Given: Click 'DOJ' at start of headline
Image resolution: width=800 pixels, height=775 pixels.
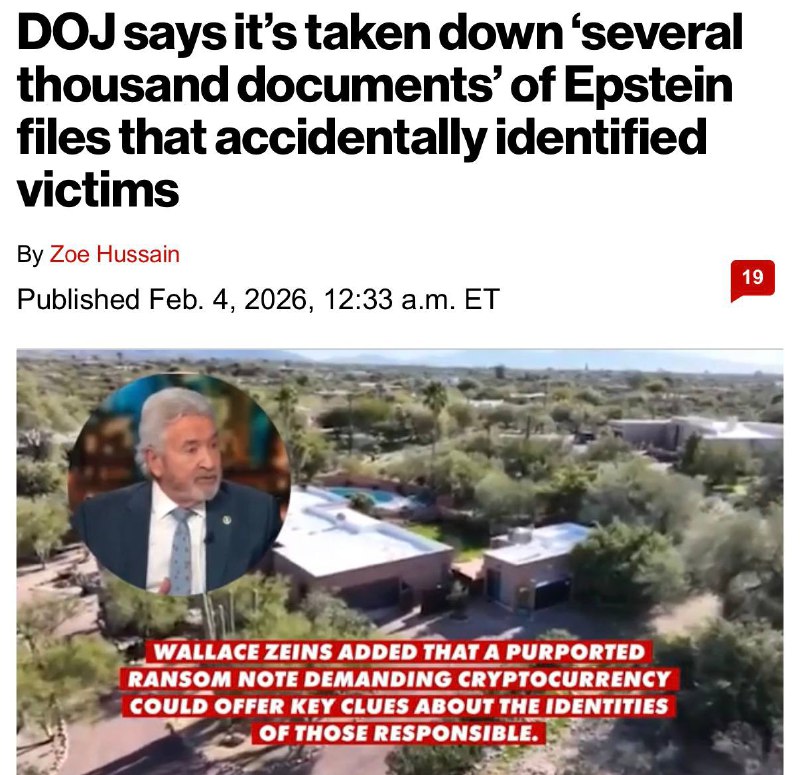Looking at the screenshot, I should pos(65,32).
